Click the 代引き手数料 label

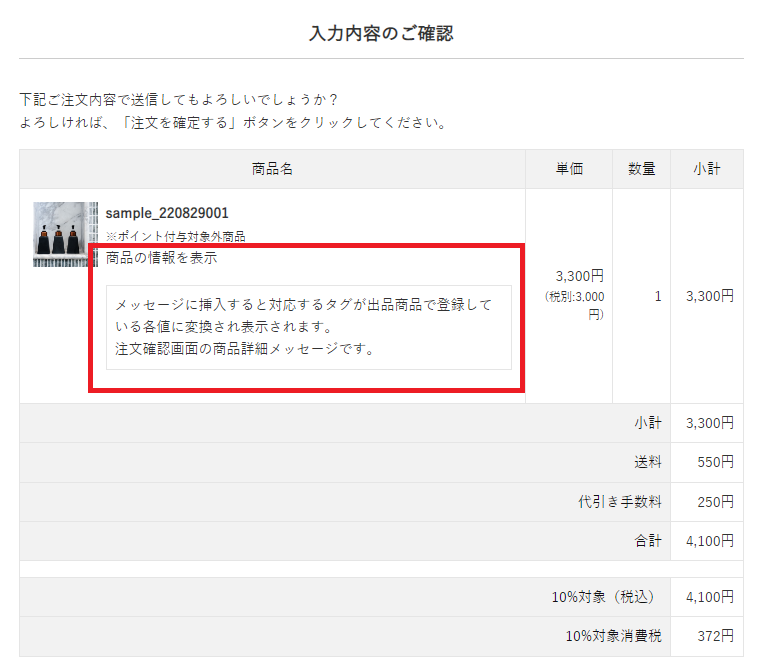click(x=620, y=502)
